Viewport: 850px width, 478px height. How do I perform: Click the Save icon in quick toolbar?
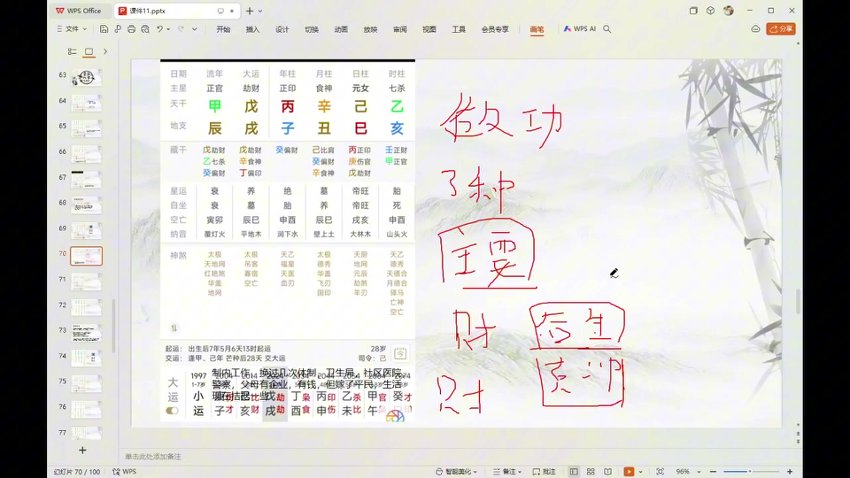tap(104, 29)
